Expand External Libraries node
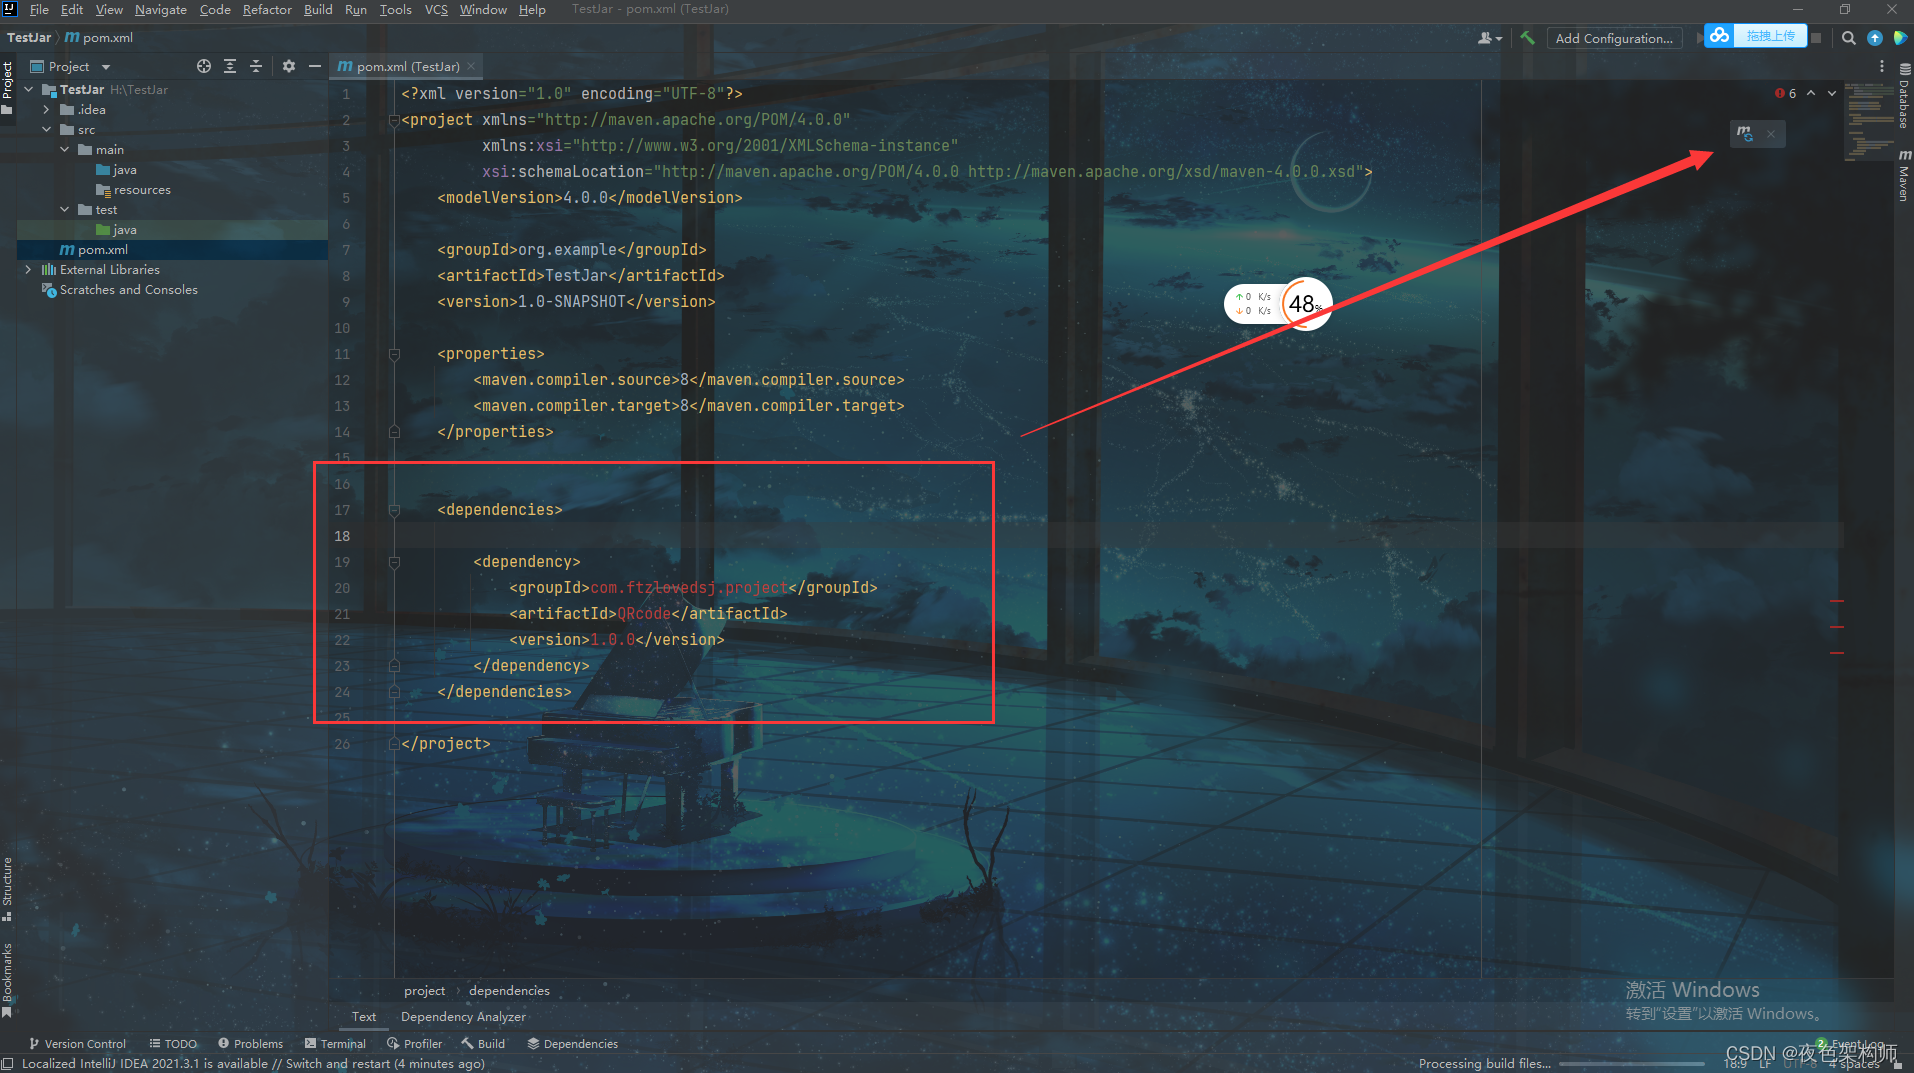The width and height of the screenshot is (1914, 1073). tap(29, 269)
